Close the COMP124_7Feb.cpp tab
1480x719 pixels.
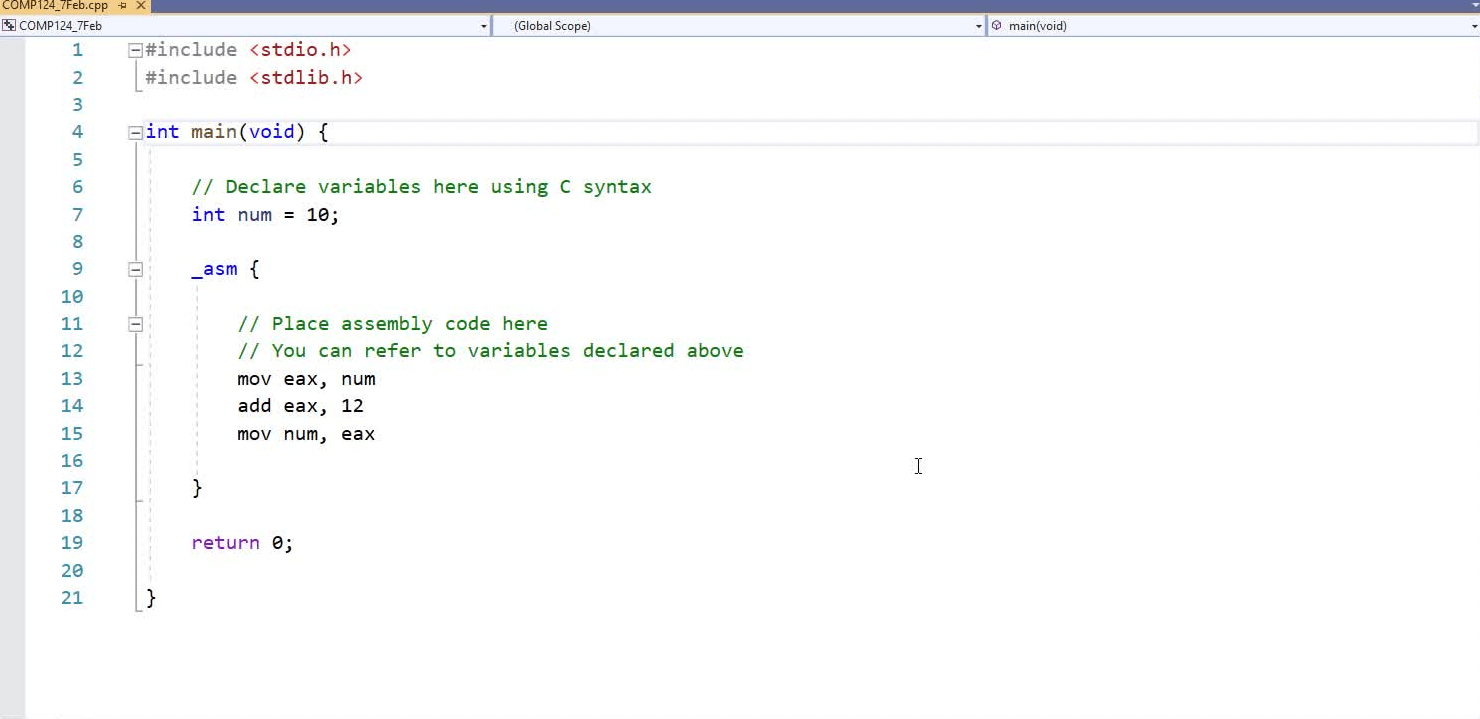141,6
